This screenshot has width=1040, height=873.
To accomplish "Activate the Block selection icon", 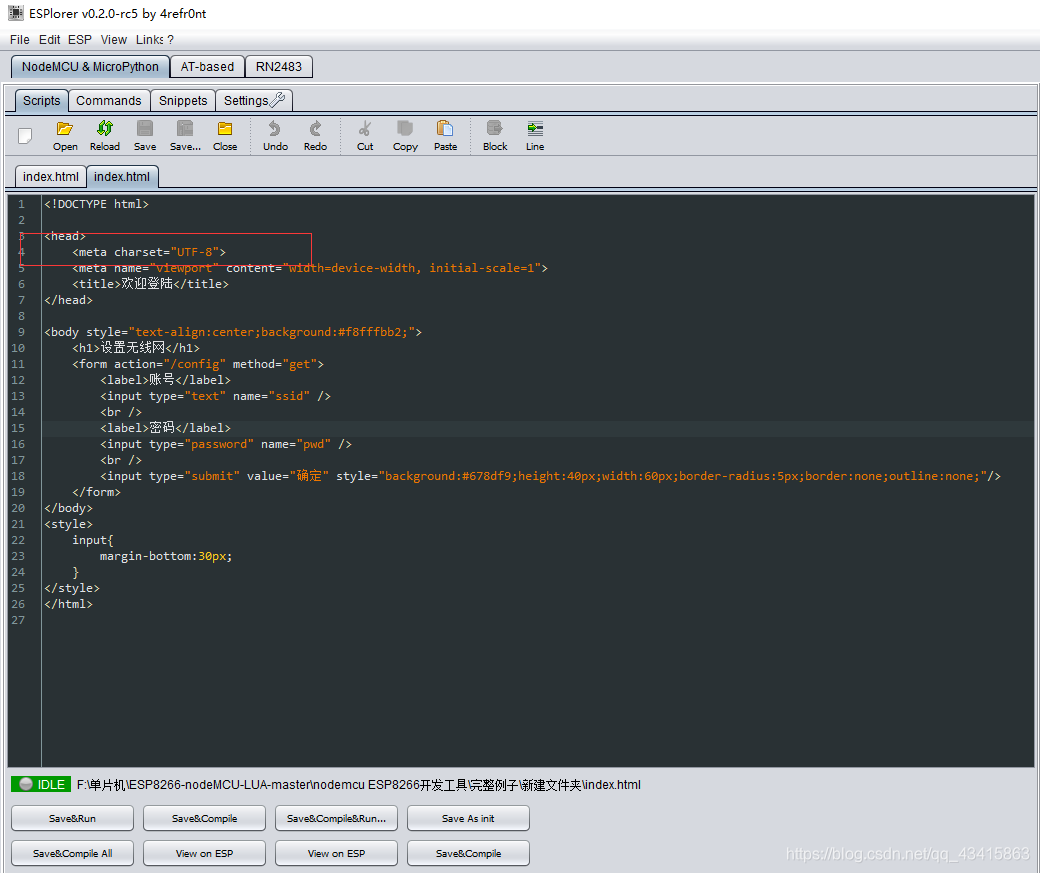I will coord(494,135).
